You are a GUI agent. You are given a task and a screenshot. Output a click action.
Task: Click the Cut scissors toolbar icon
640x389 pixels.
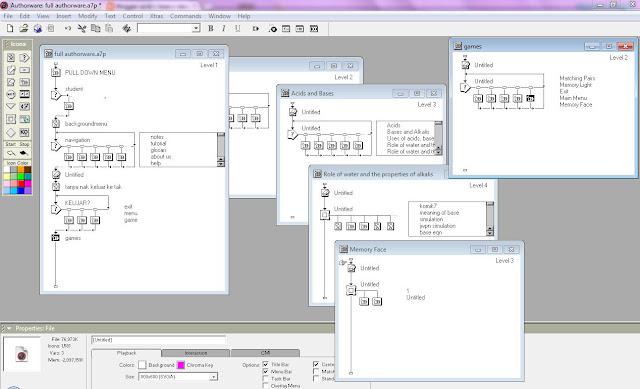pyautogui.click(x=82, y=28)
